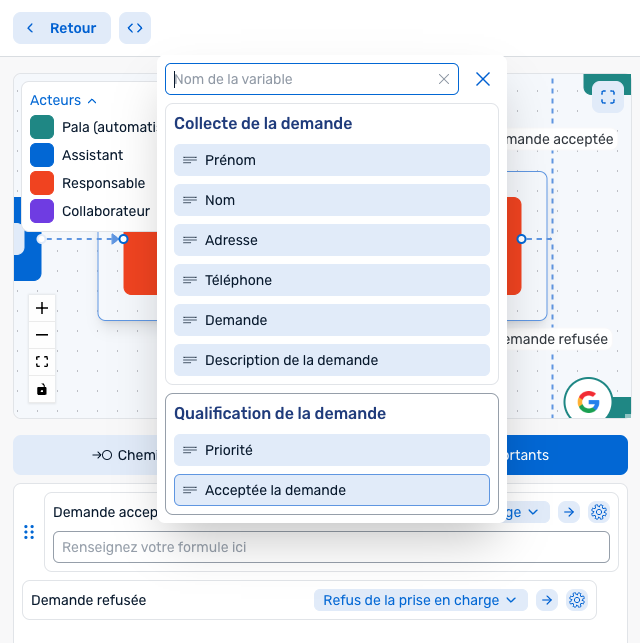Screen dimensions: 640x643
Task: Zoom out on the canvas with minus
Action: (x=42, y=335)
